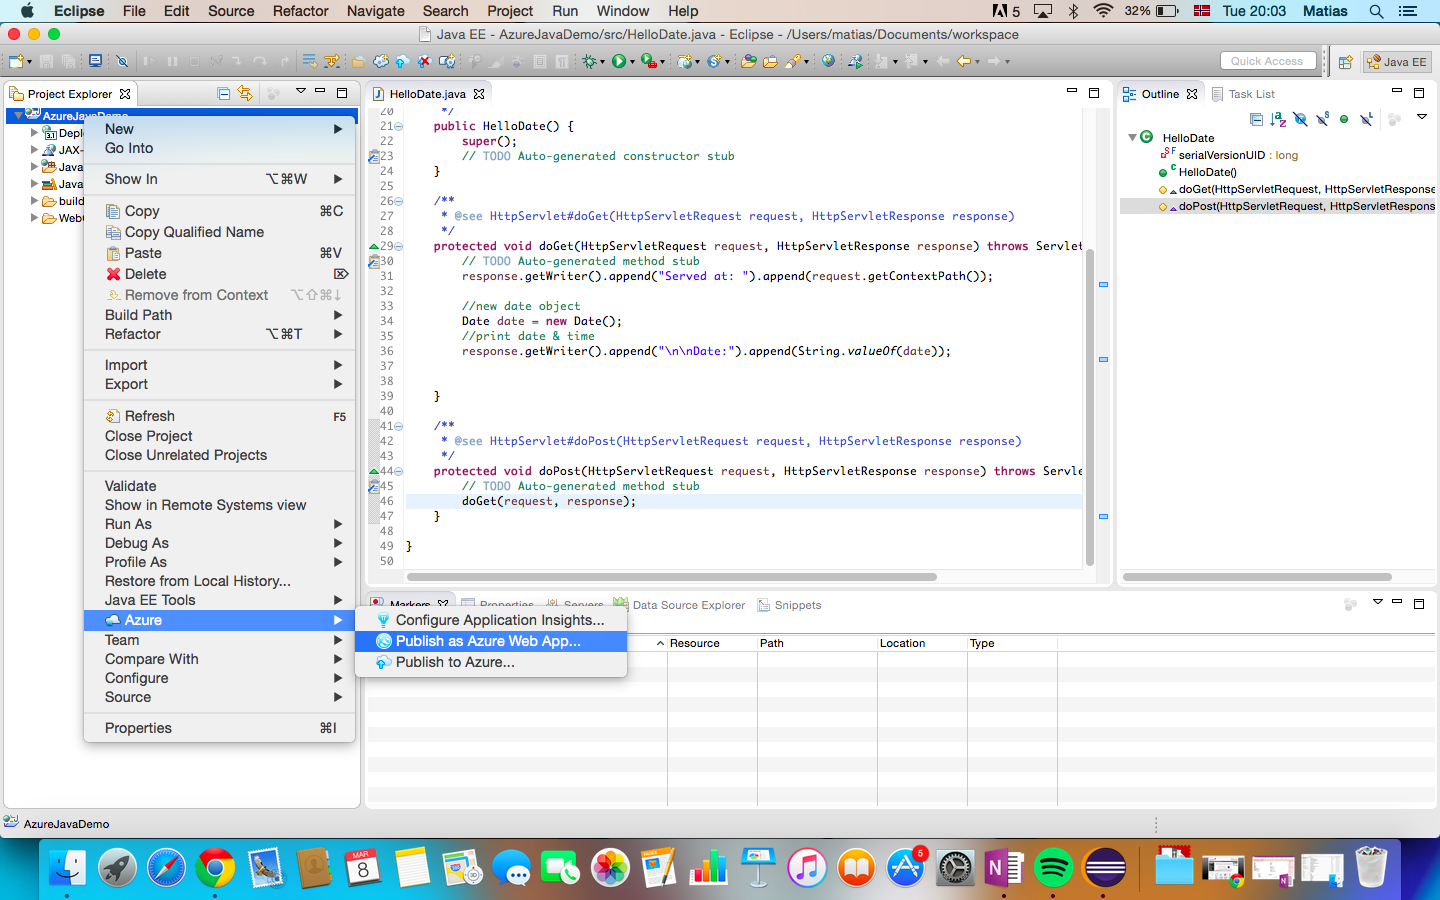Screen dimensions: 1440x900
Task: Collapse the AzureJavaDemo project tree node
Action: (18, 116)
